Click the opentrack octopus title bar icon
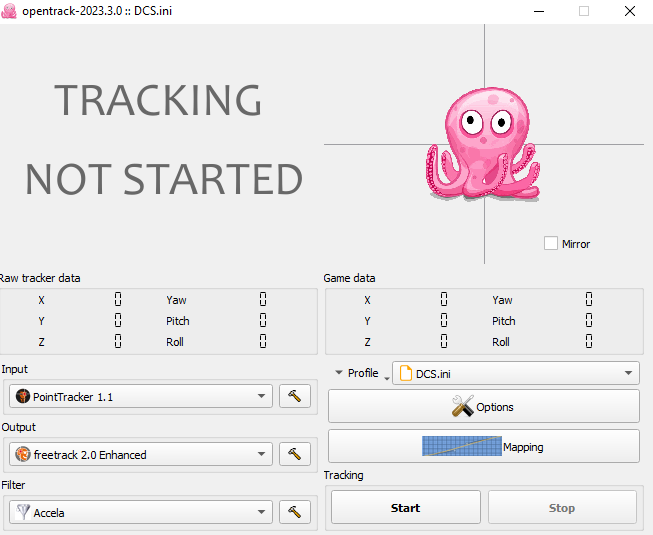Image resolution: width=653 pixels, height=535 pixels. 9,11
